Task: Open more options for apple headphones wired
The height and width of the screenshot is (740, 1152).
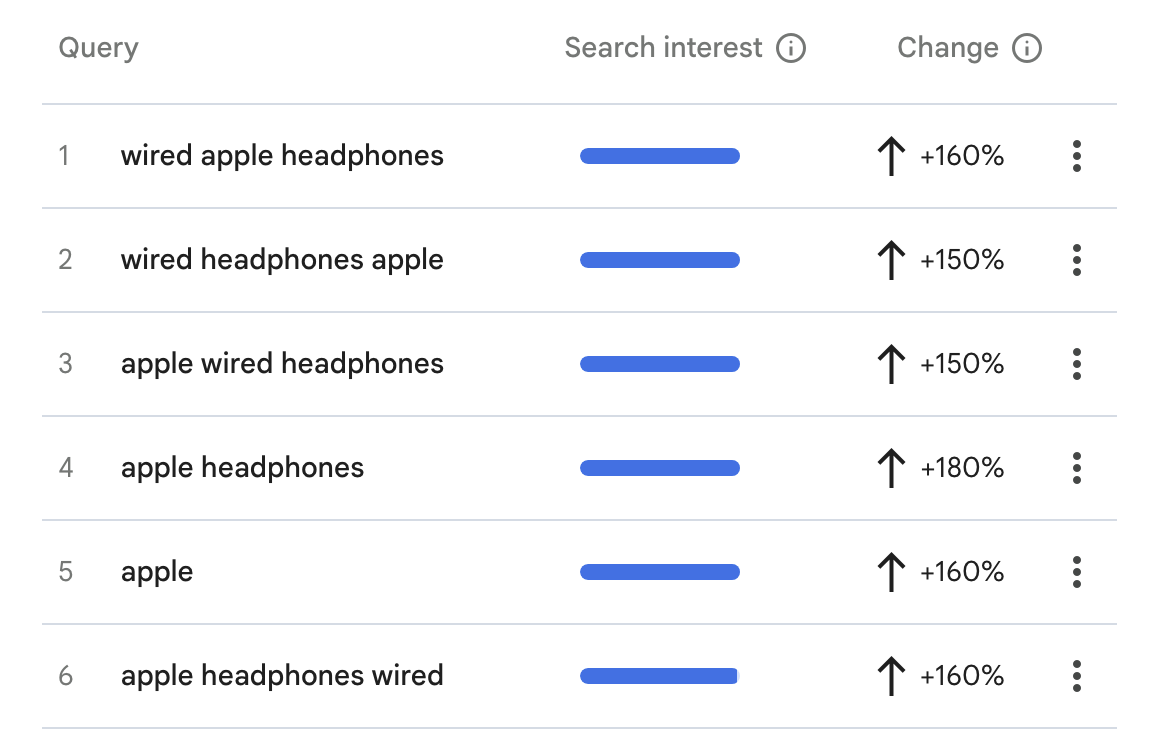Action: coord(1076,676)
